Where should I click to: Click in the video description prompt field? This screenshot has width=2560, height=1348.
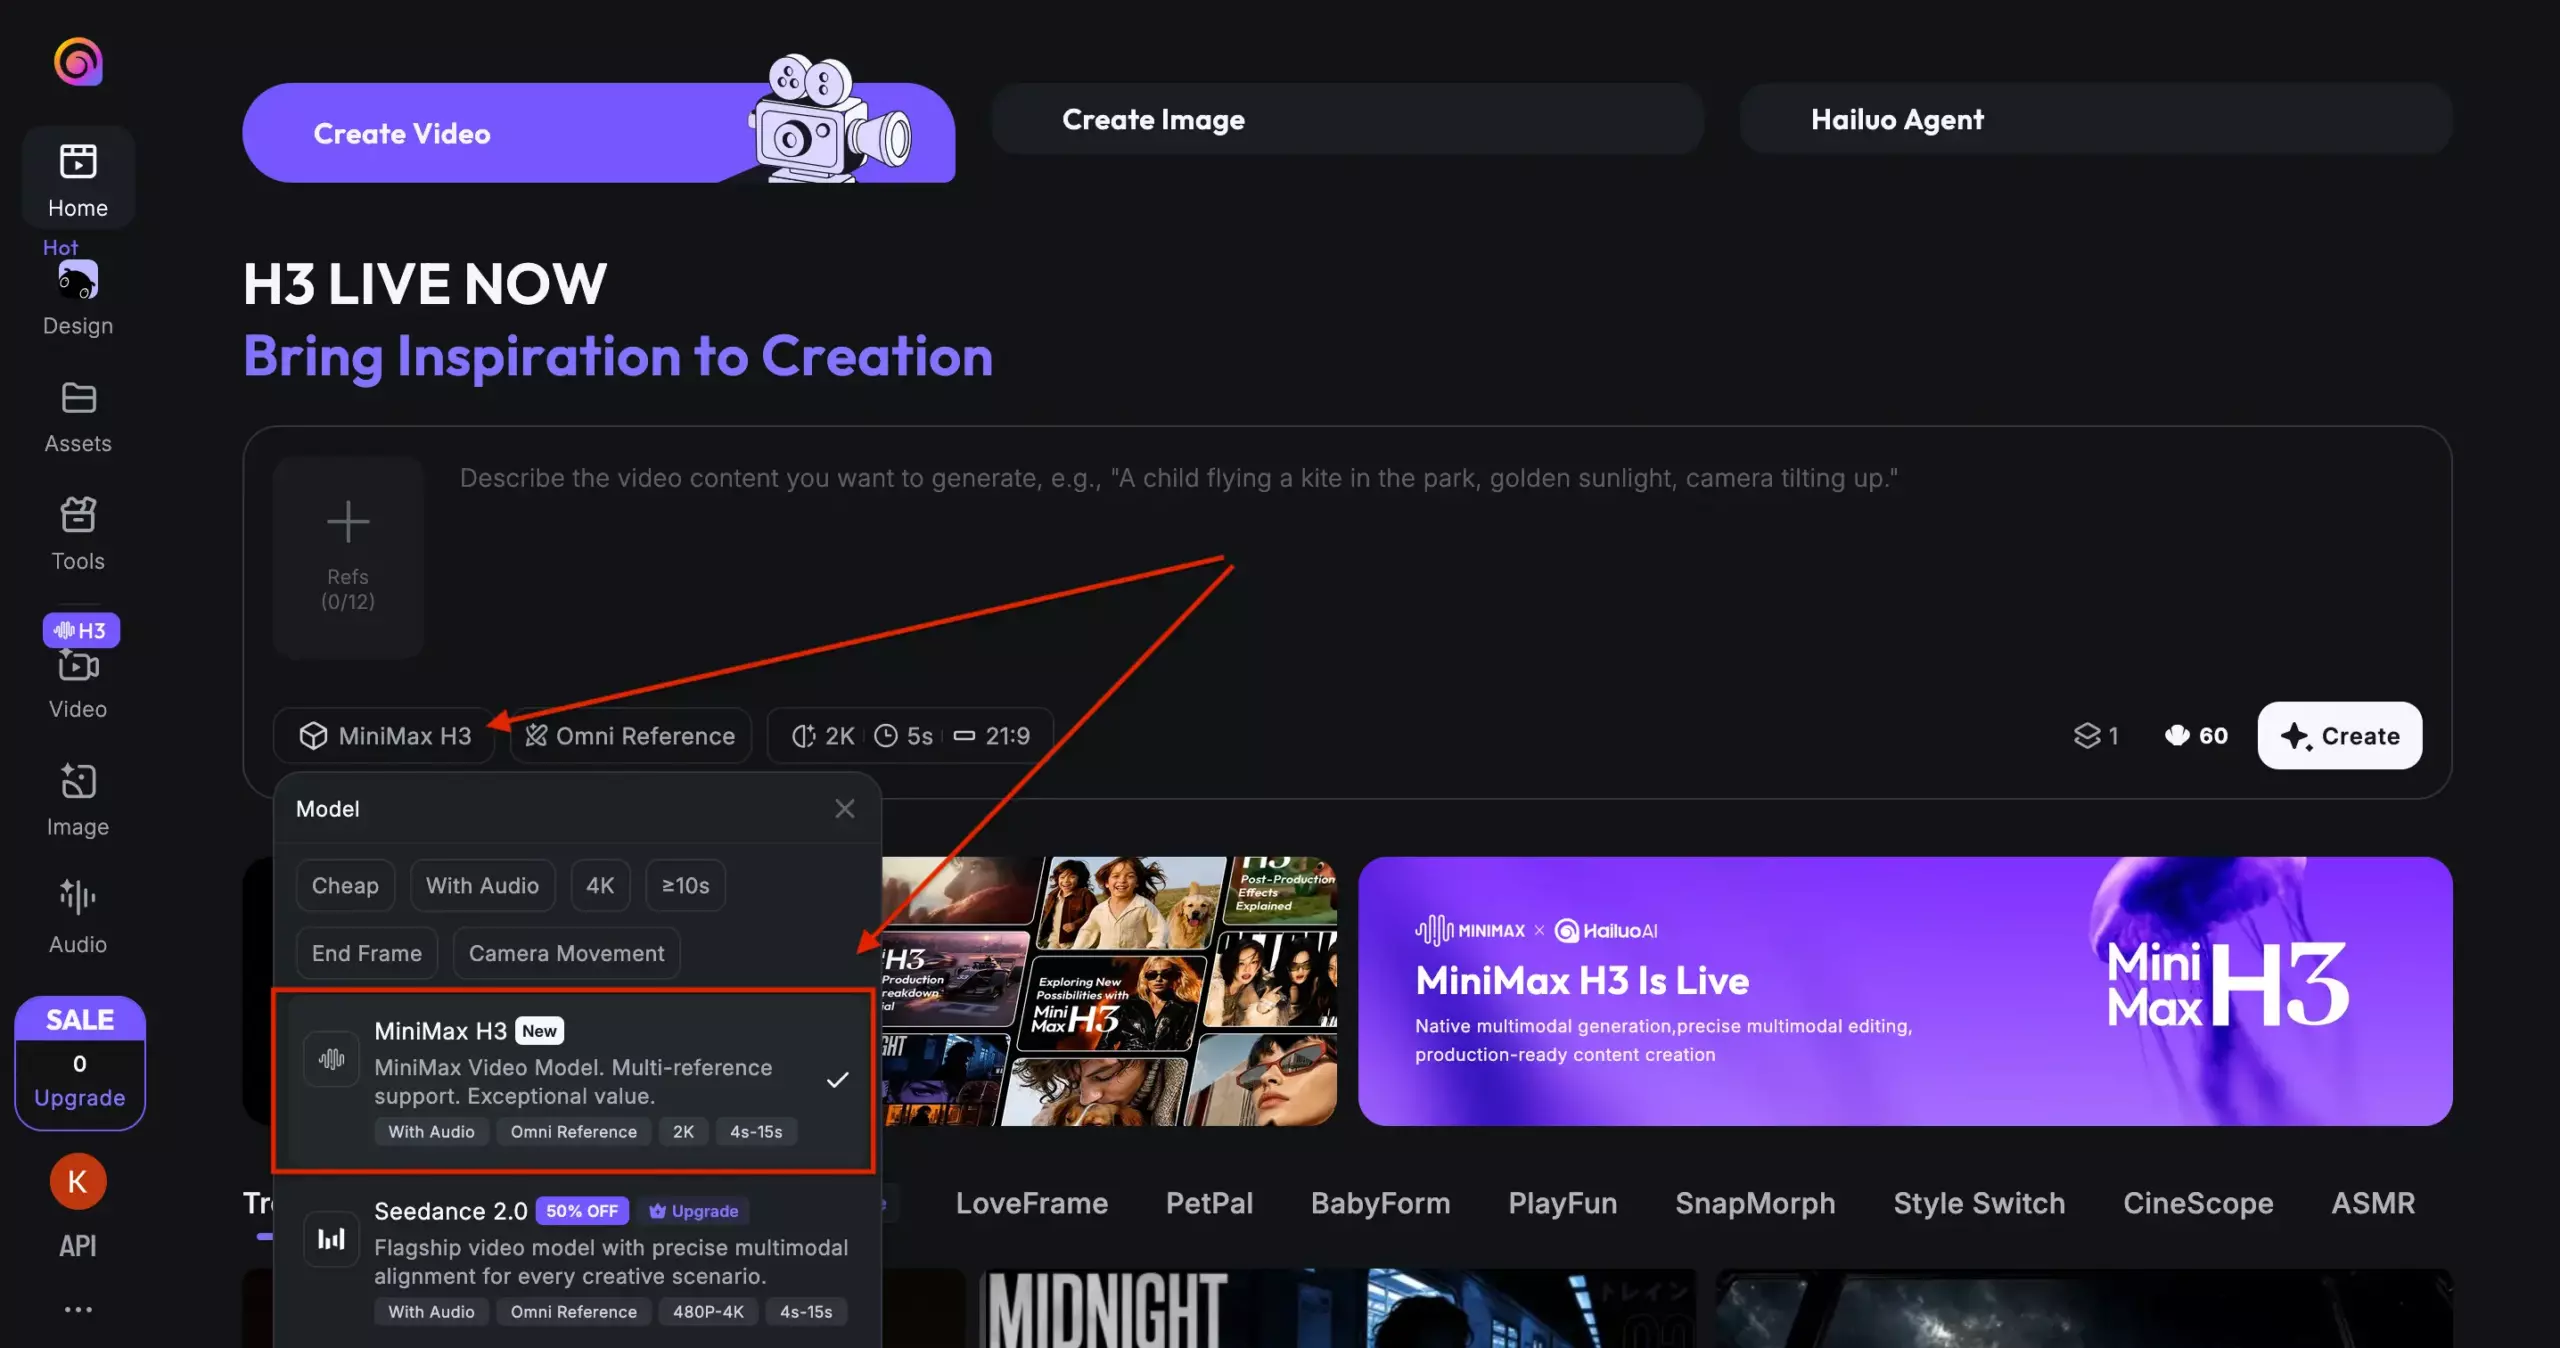1430,560
